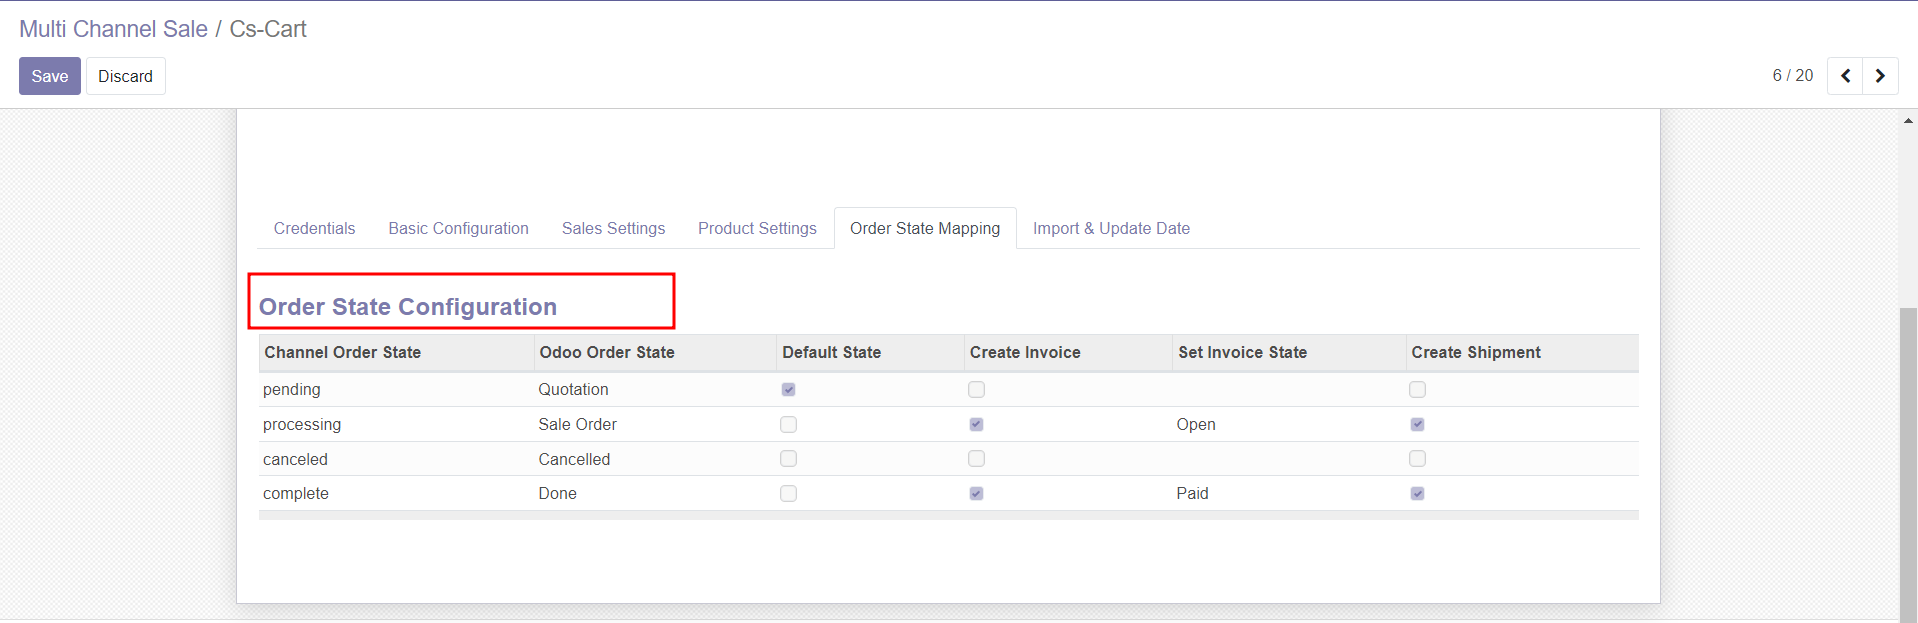Uncheck Create Shipment for processing row
Viewport: 1918px width, 623px height.
1417,425
